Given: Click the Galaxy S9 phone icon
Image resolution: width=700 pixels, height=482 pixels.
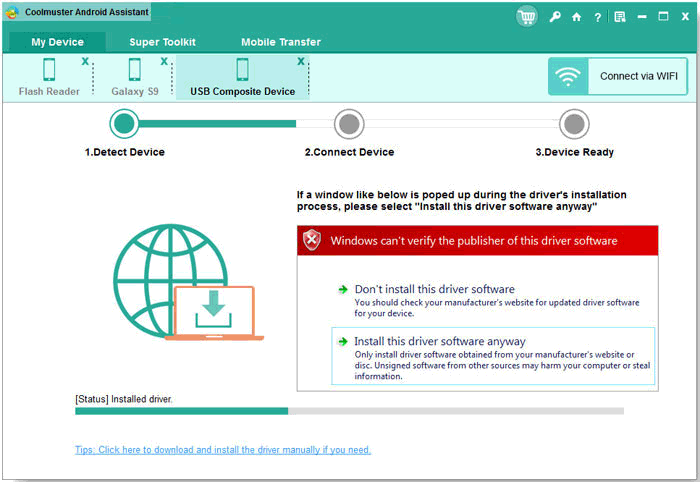Looking at the screenshot, I should coord(134,70).
